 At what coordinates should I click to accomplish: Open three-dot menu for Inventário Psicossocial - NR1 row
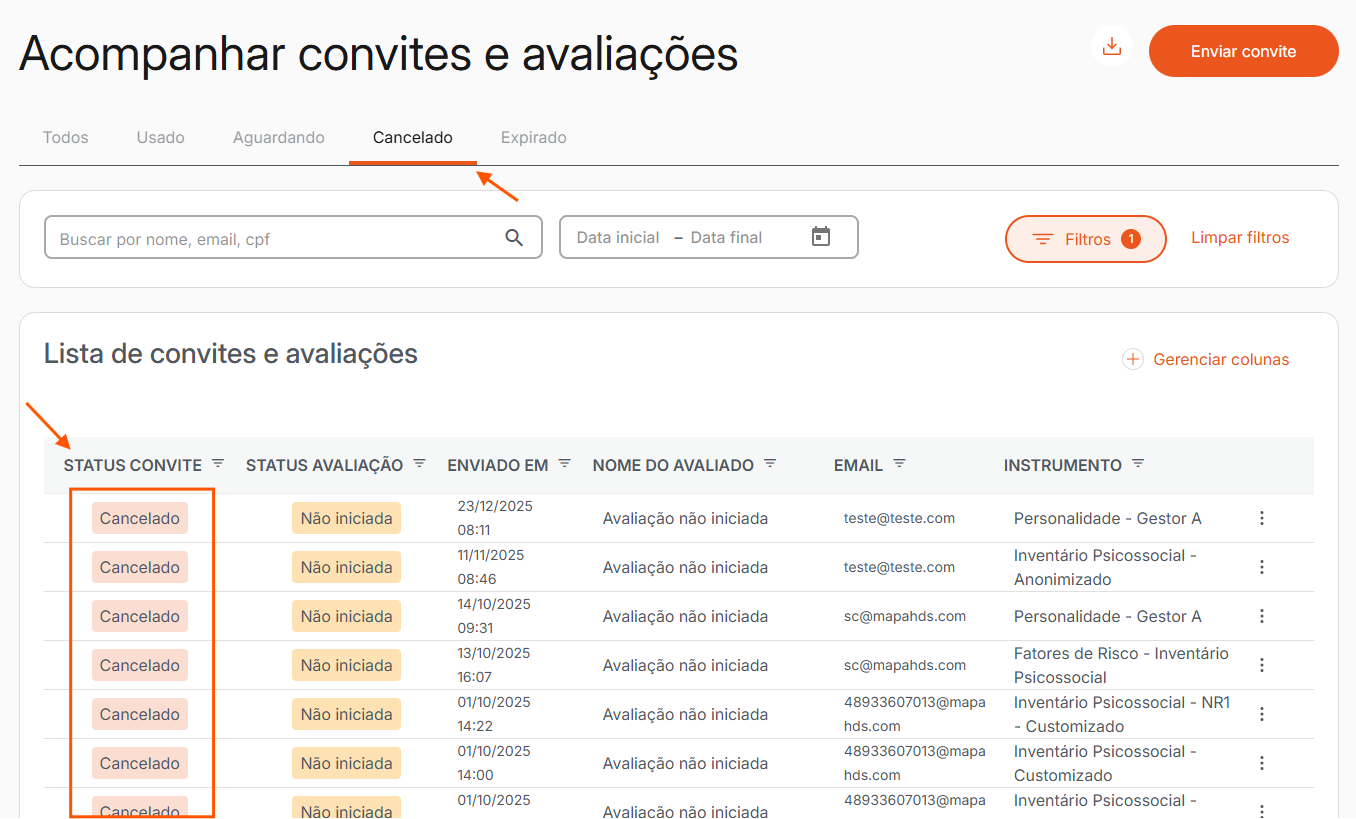pyautogui.click(x=1261, y=714)
